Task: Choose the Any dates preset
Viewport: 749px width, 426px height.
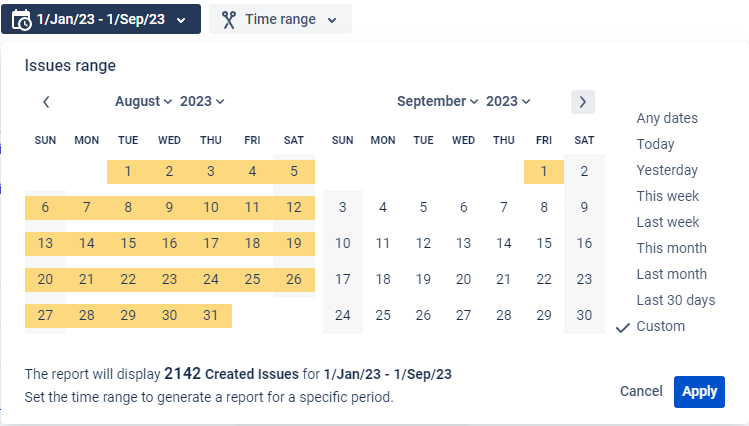Action: tap(667, 118)
